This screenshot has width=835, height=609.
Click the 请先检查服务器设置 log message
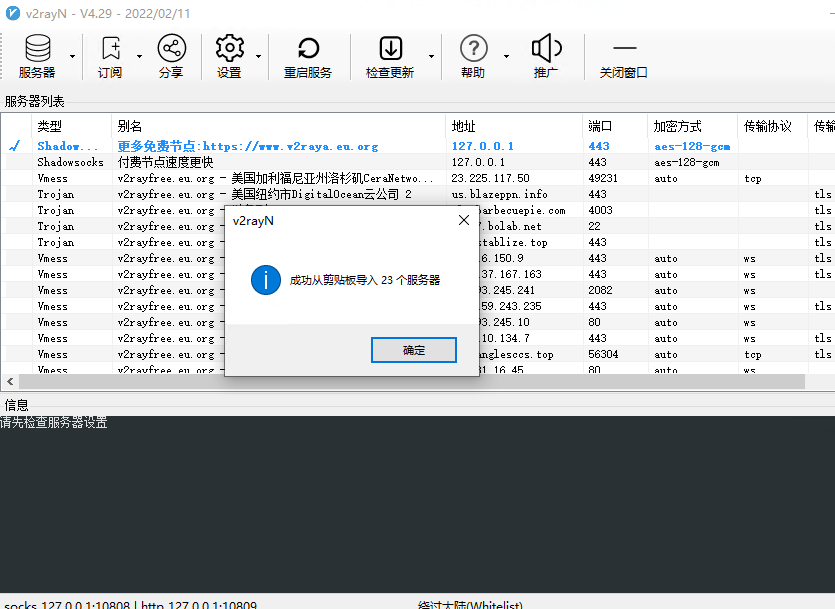click(x=54, y=423)
